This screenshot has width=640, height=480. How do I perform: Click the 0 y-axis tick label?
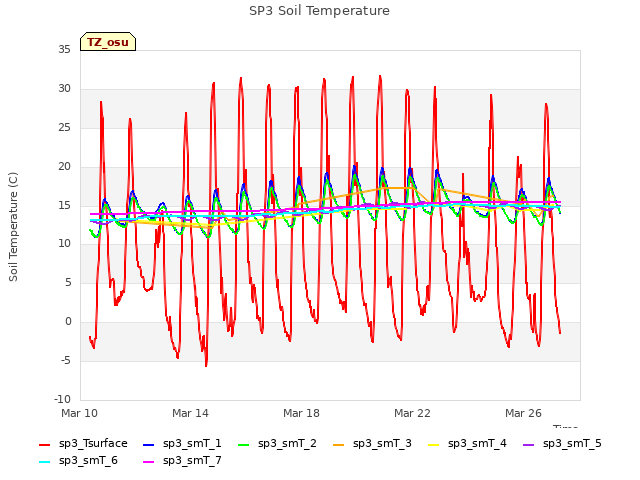pos(68,322)
